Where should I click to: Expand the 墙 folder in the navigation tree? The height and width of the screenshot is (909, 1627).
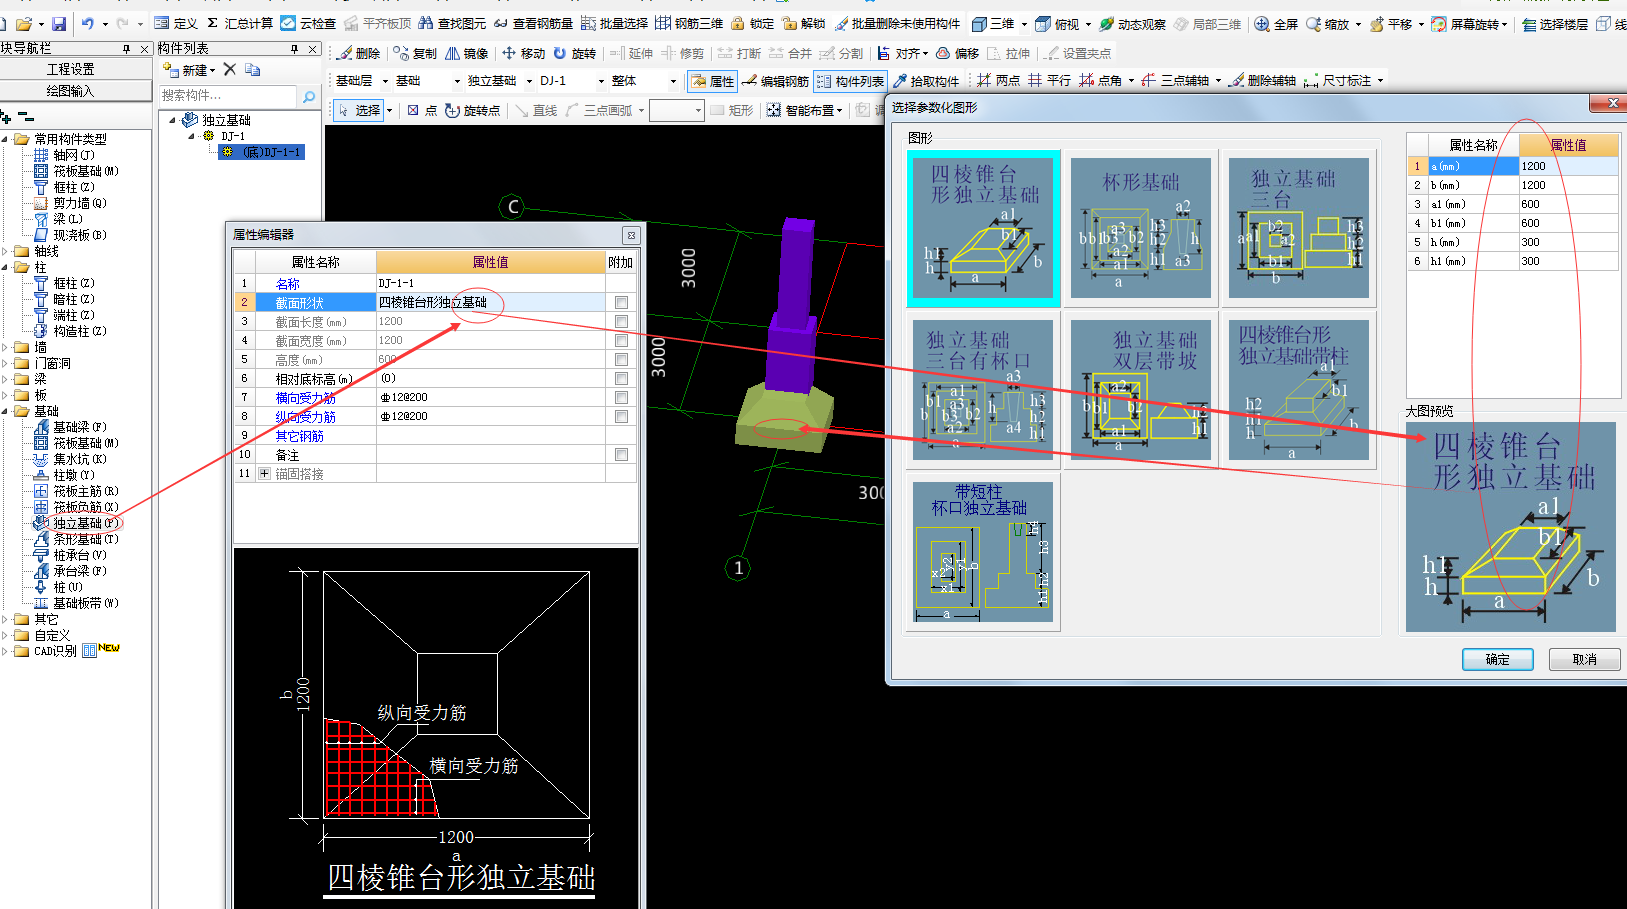click(x=5, y=347)
